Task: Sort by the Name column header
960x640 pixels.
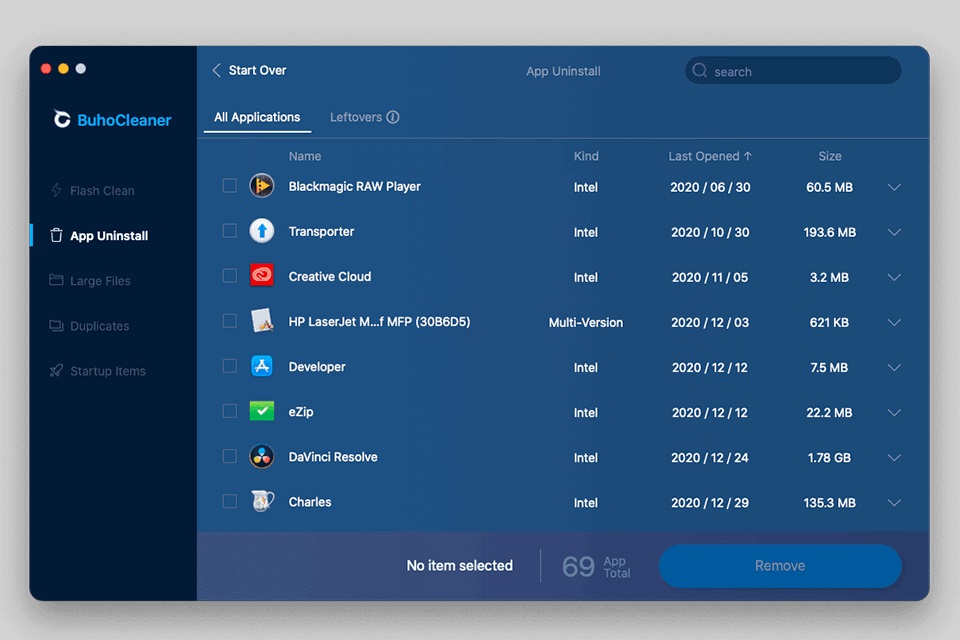Action: click(305, 156)
